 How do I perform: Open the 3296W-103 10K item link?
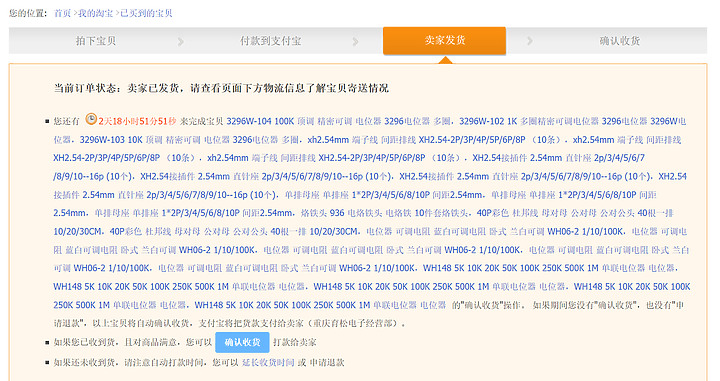coord(189,140)
